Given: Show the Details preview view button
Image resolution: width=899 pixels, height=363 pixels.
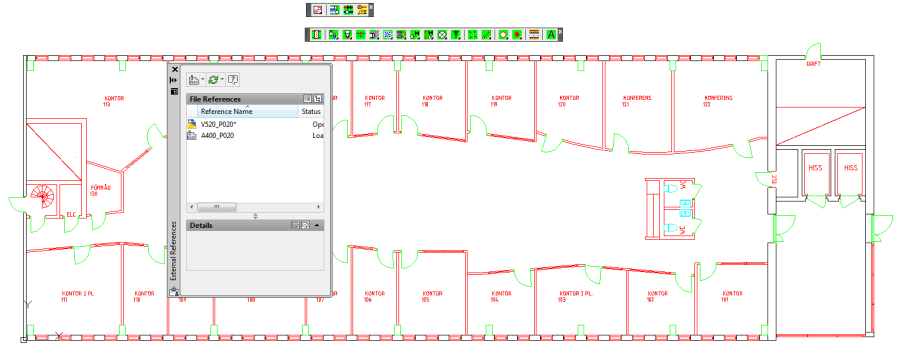Looking at the screenshot, I should point(306,225).
